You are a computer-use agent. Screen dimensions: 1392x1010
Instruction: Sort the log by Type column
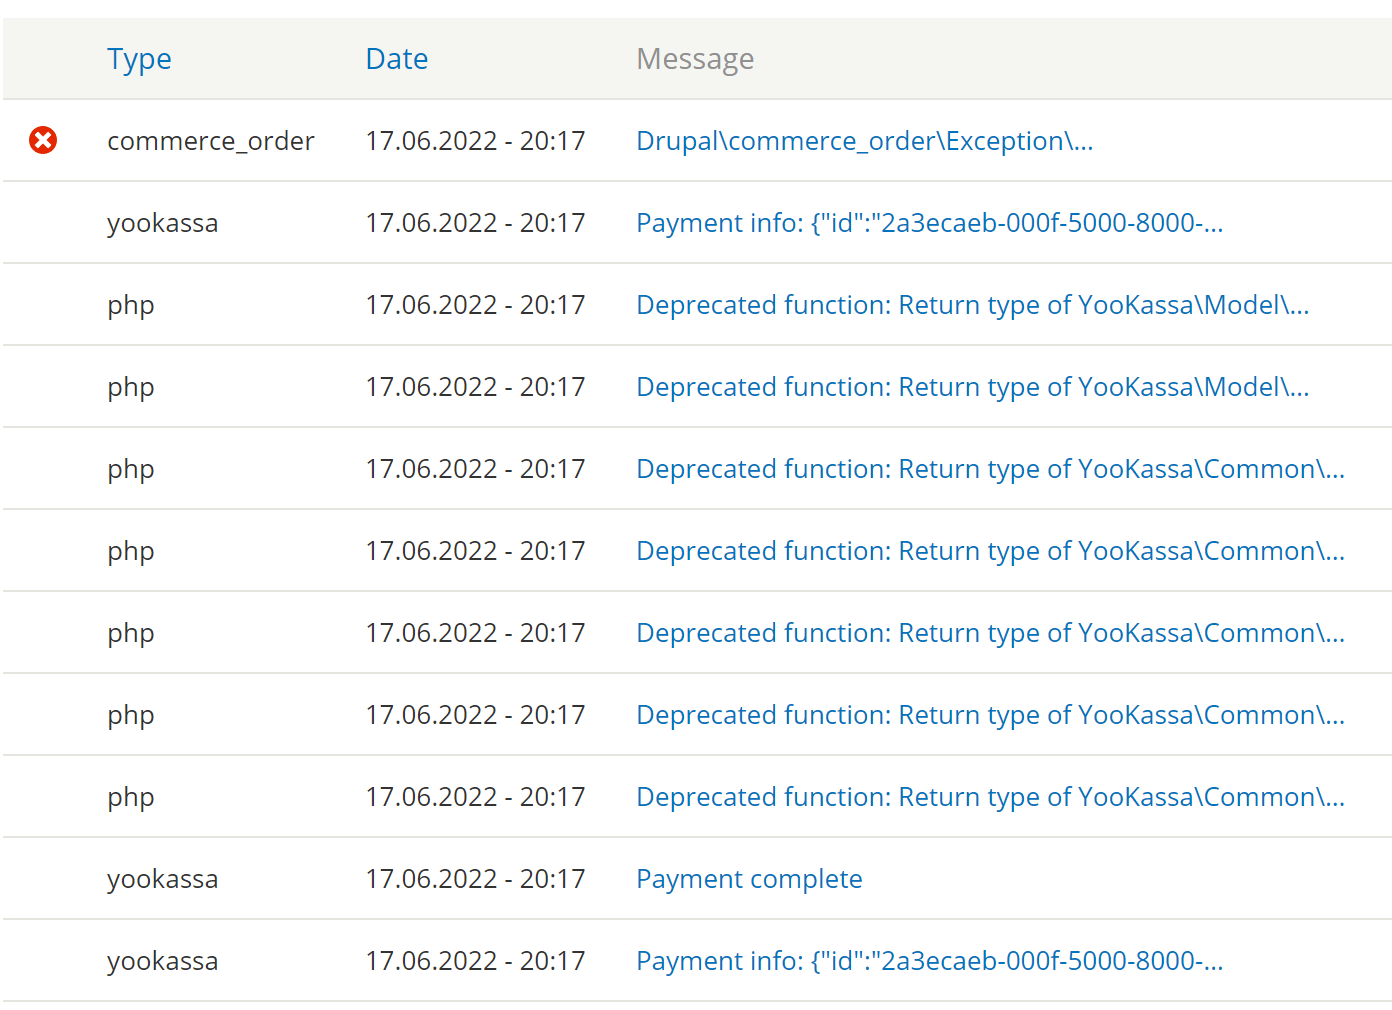[x=139, y=58]
